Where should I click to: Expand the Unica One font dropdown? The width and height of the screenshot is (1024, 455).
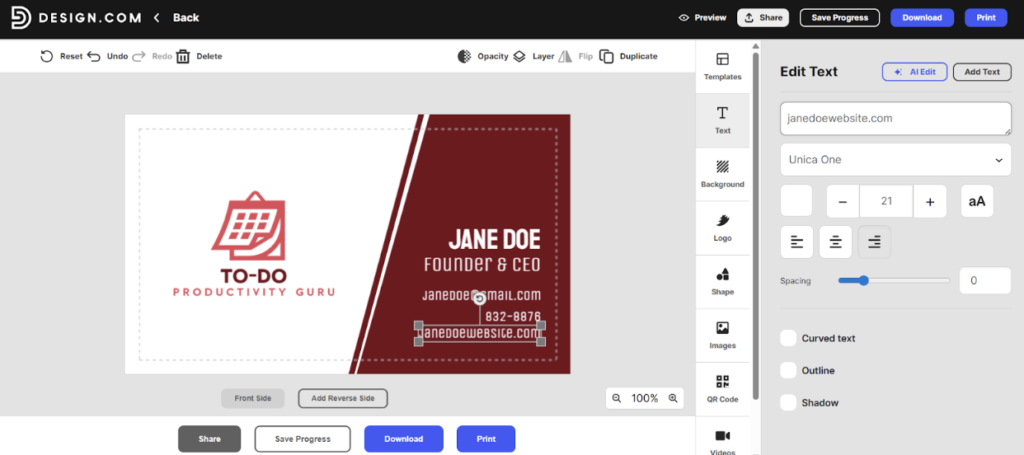[x=895, y=160]
